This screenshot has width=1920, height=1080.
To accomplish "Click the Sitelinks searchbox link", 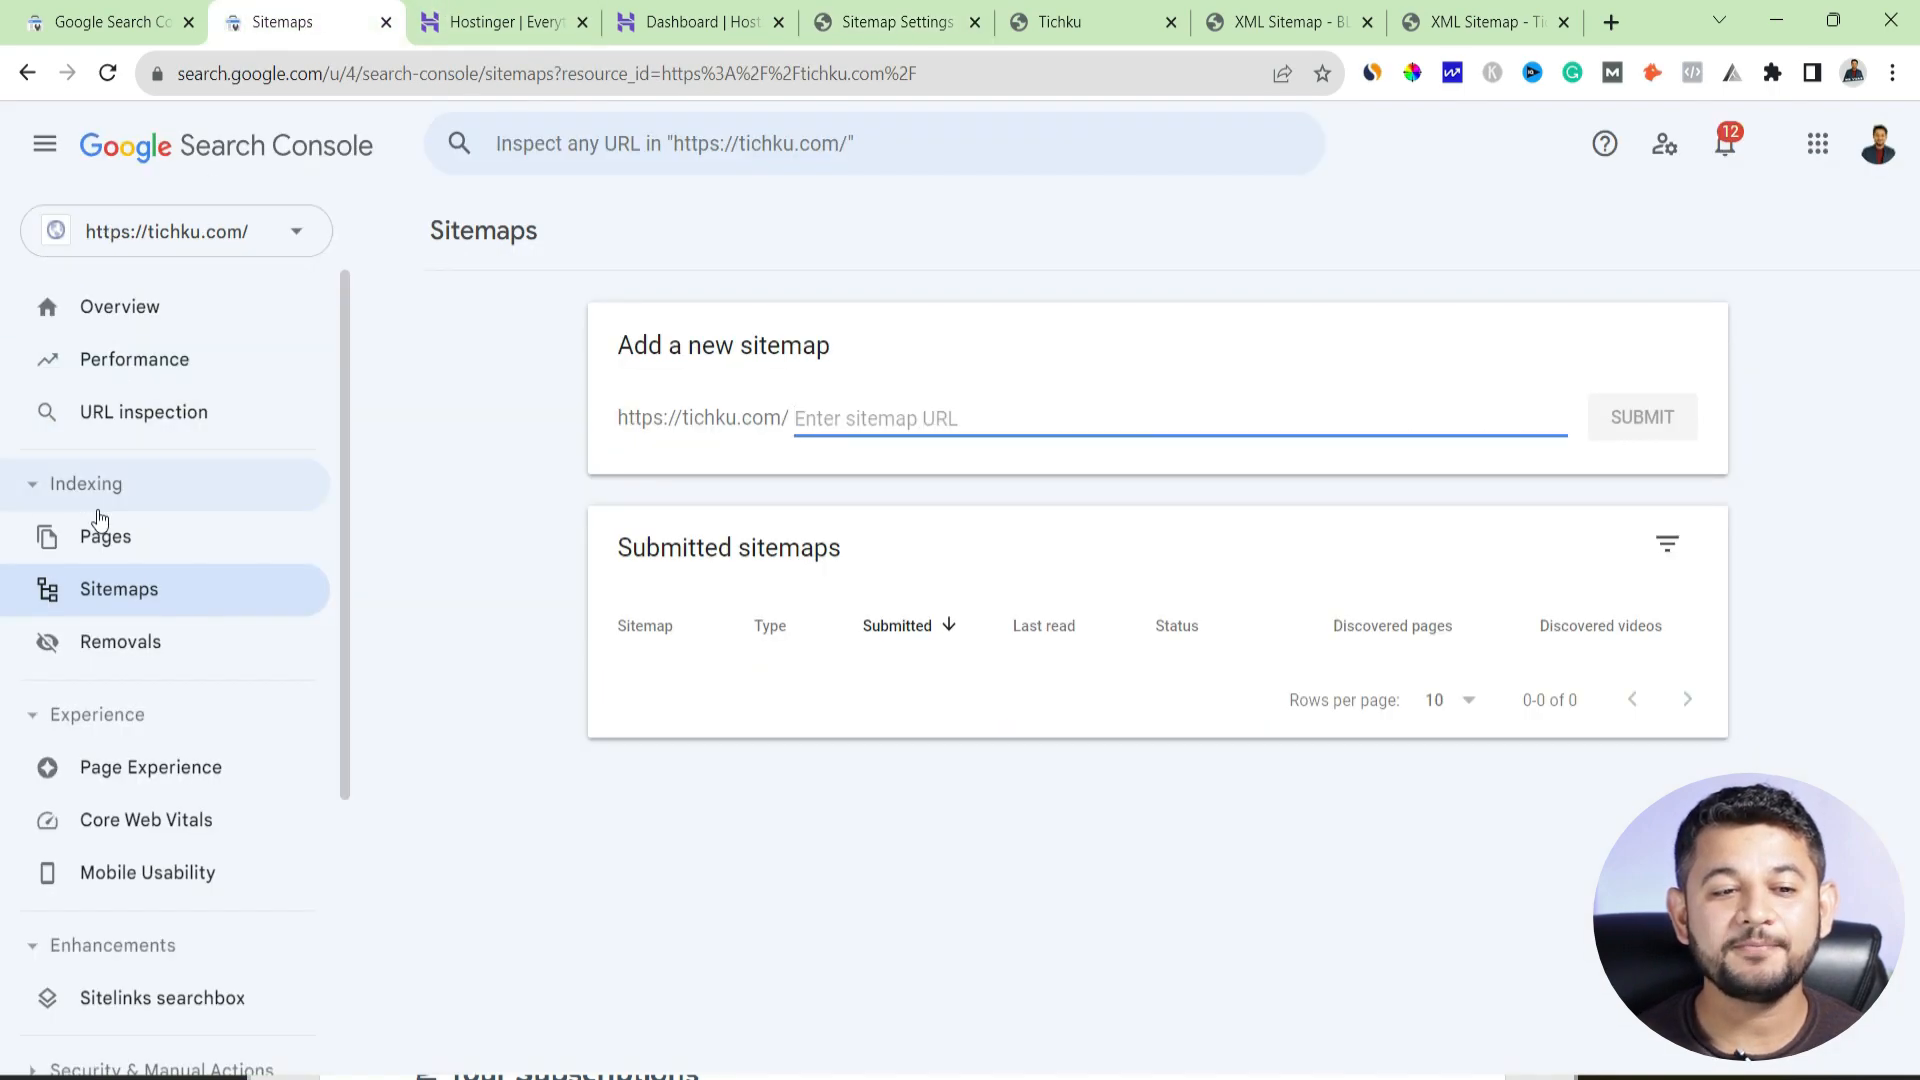I will tap(162, 998).
